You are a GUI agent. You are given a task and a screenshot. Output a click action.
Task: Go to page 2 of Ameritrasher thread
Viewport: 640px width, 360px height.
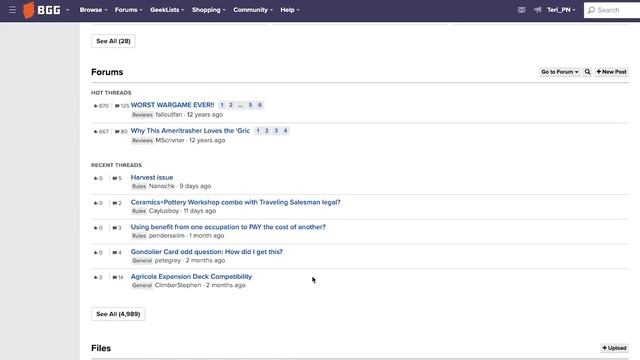(x=267, y=131)
